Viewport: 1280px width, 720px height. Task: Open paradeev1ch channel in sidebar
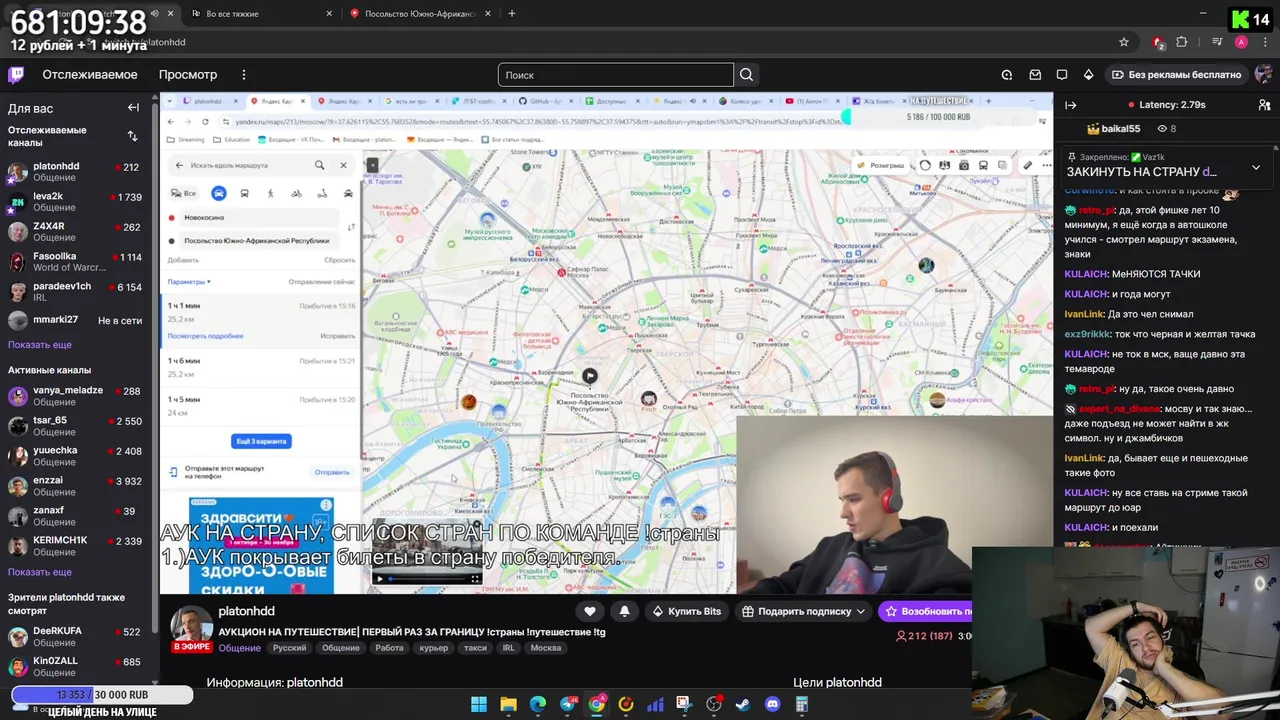pos(74,291)
